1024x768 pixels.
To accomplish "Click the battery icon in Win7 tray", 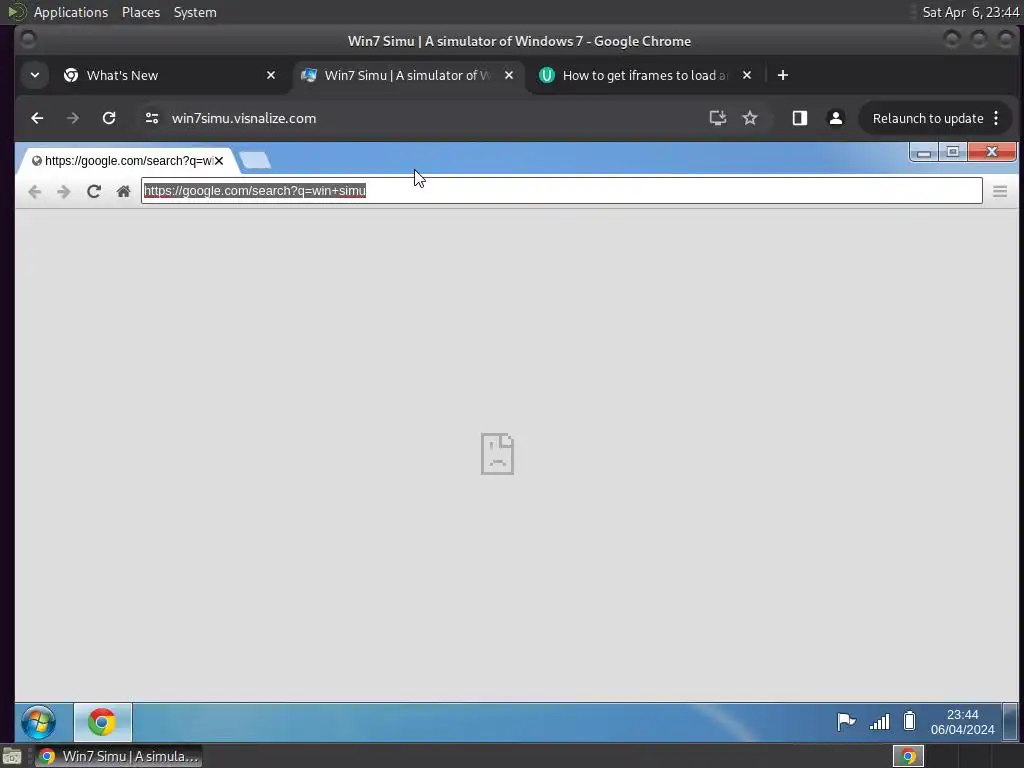I will (909, 721).
